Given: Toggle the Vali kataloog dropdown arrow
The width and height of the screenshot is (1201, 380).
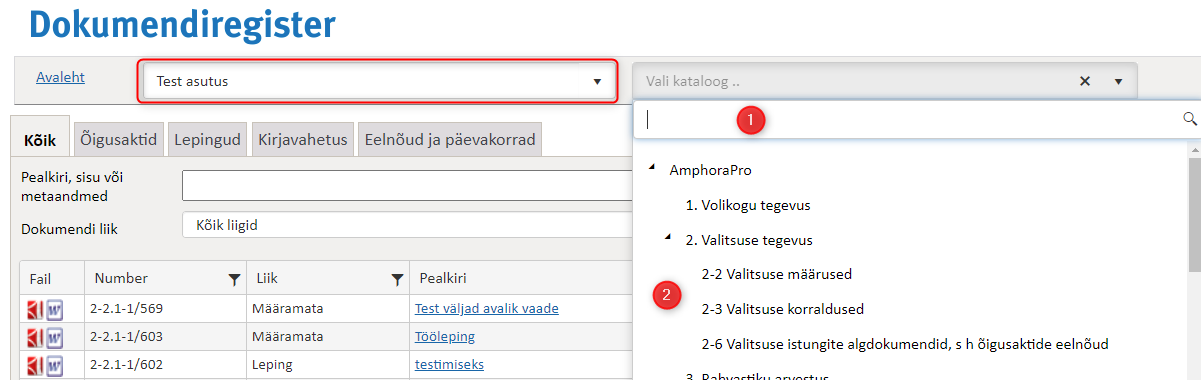Looking at the screenshot, I should [x=1118, y=81].
